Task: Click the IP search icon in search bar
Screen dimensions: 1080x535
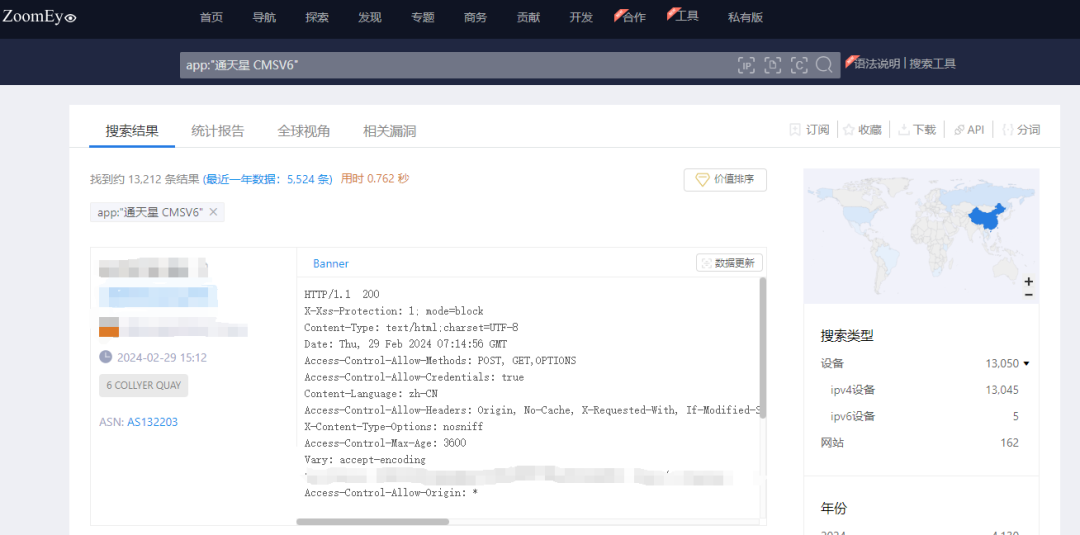Action: (746, 65)
